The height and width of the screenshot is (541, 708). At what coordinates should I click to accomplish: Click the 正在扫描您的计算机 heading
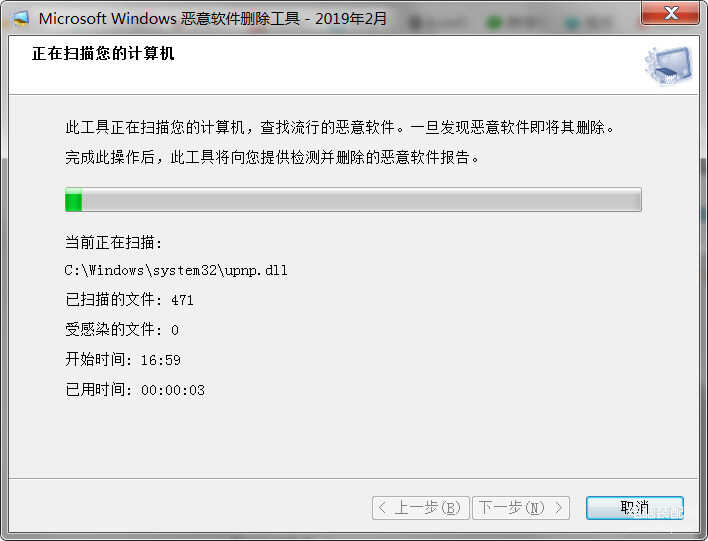[x=103, y=53]
